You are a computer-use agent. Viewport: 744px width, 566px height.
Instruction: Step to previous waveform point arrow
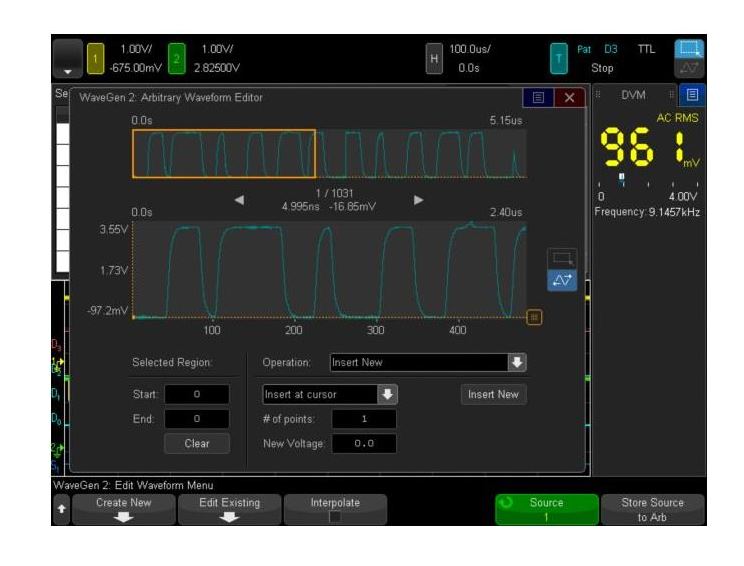pos(239,199)
